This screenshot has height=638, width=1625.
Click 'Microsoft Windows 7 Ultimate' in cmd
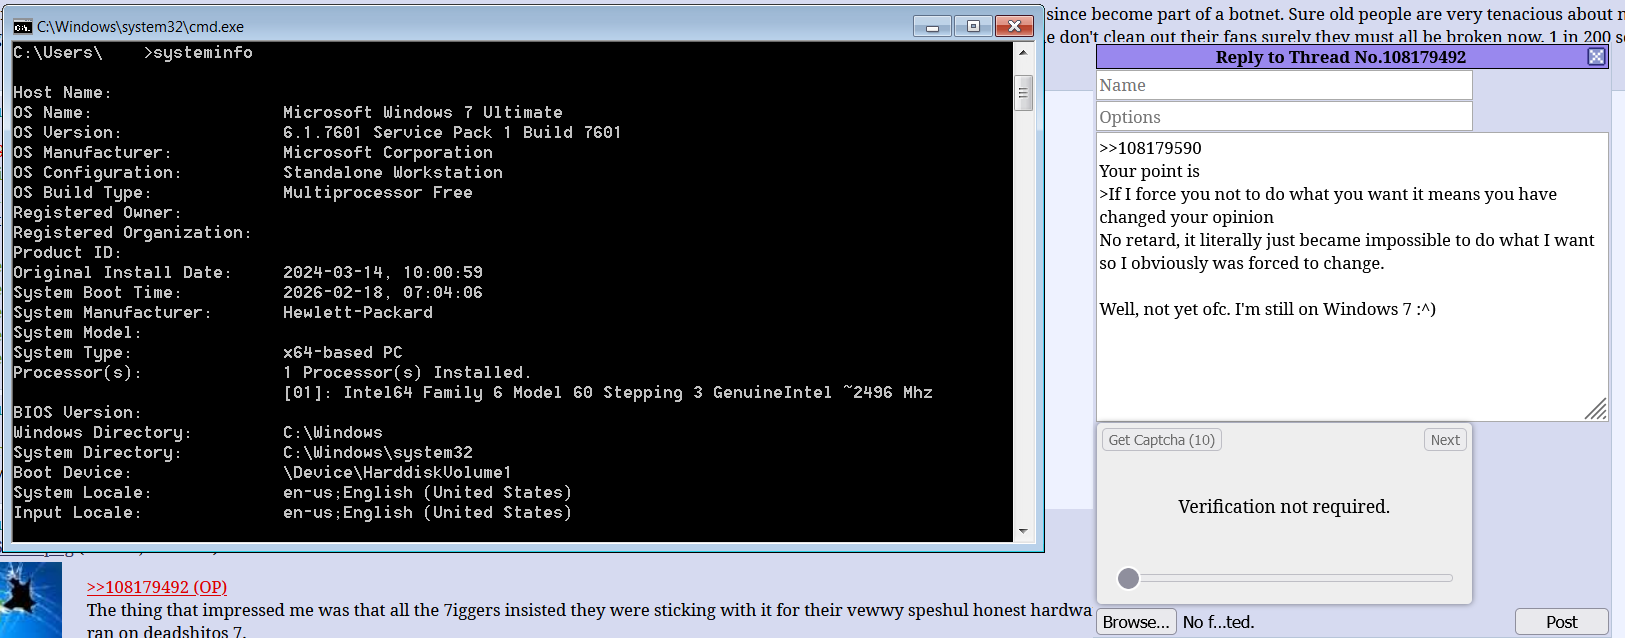point(423,112)
